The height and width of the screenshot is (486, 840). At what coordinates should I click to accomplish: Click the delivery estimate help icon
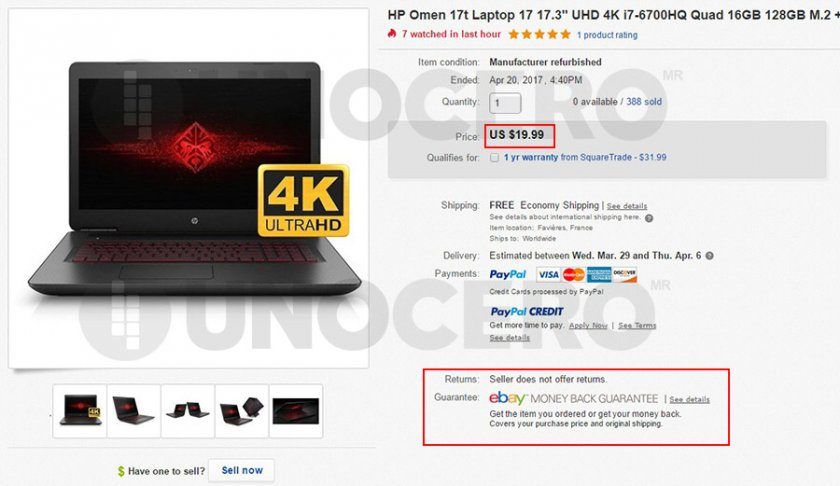709,256
